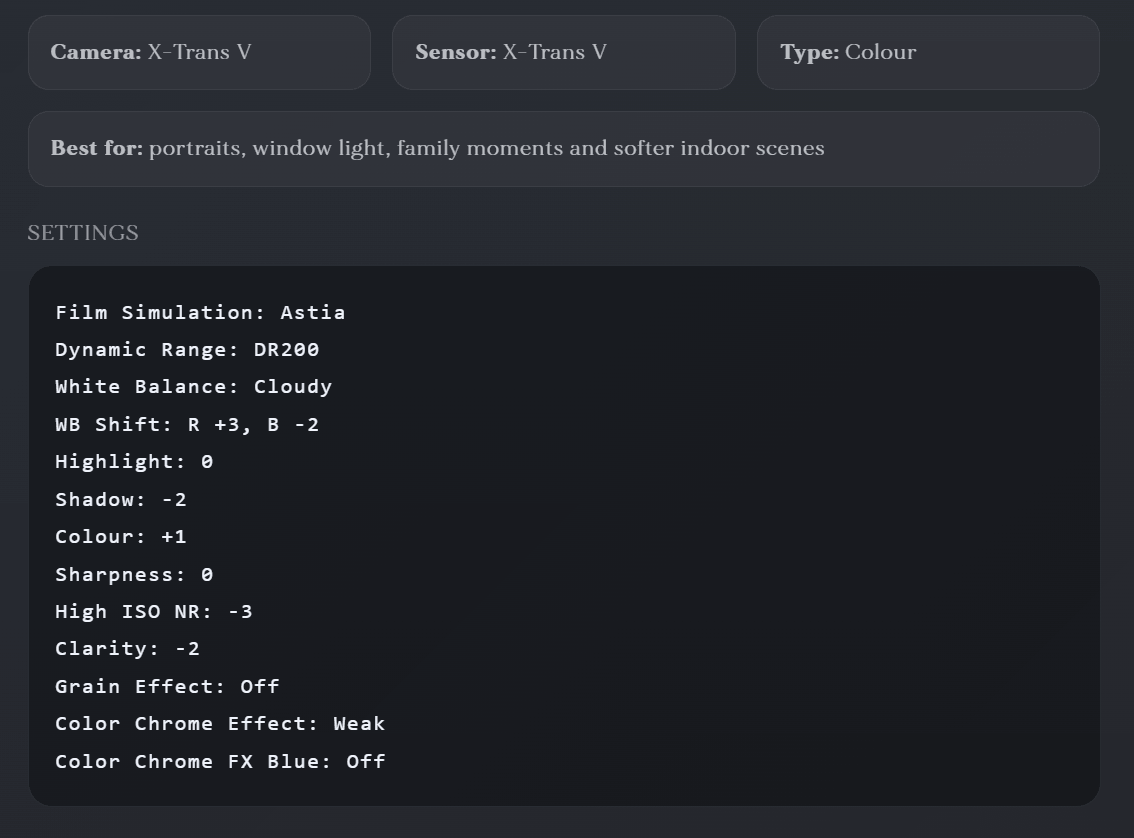The image size is (1134, 838).
Task: Click the Color Chrome Effect: Weak line
Action: (220, 724)
